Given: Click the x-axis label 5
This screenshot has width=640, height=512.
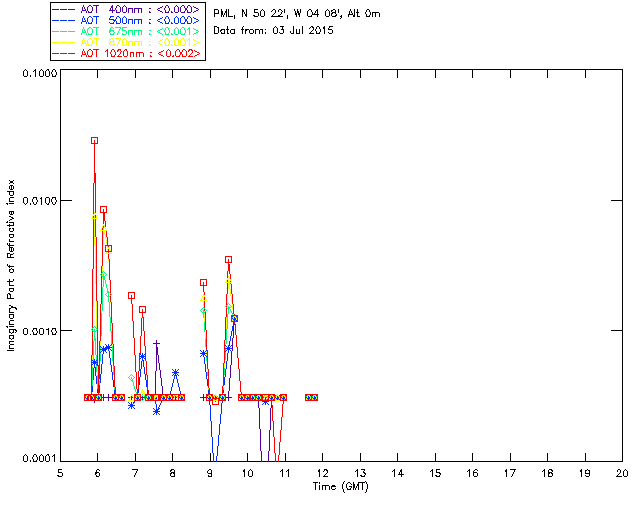Looking at the screenshot, I should coord(60,473).
